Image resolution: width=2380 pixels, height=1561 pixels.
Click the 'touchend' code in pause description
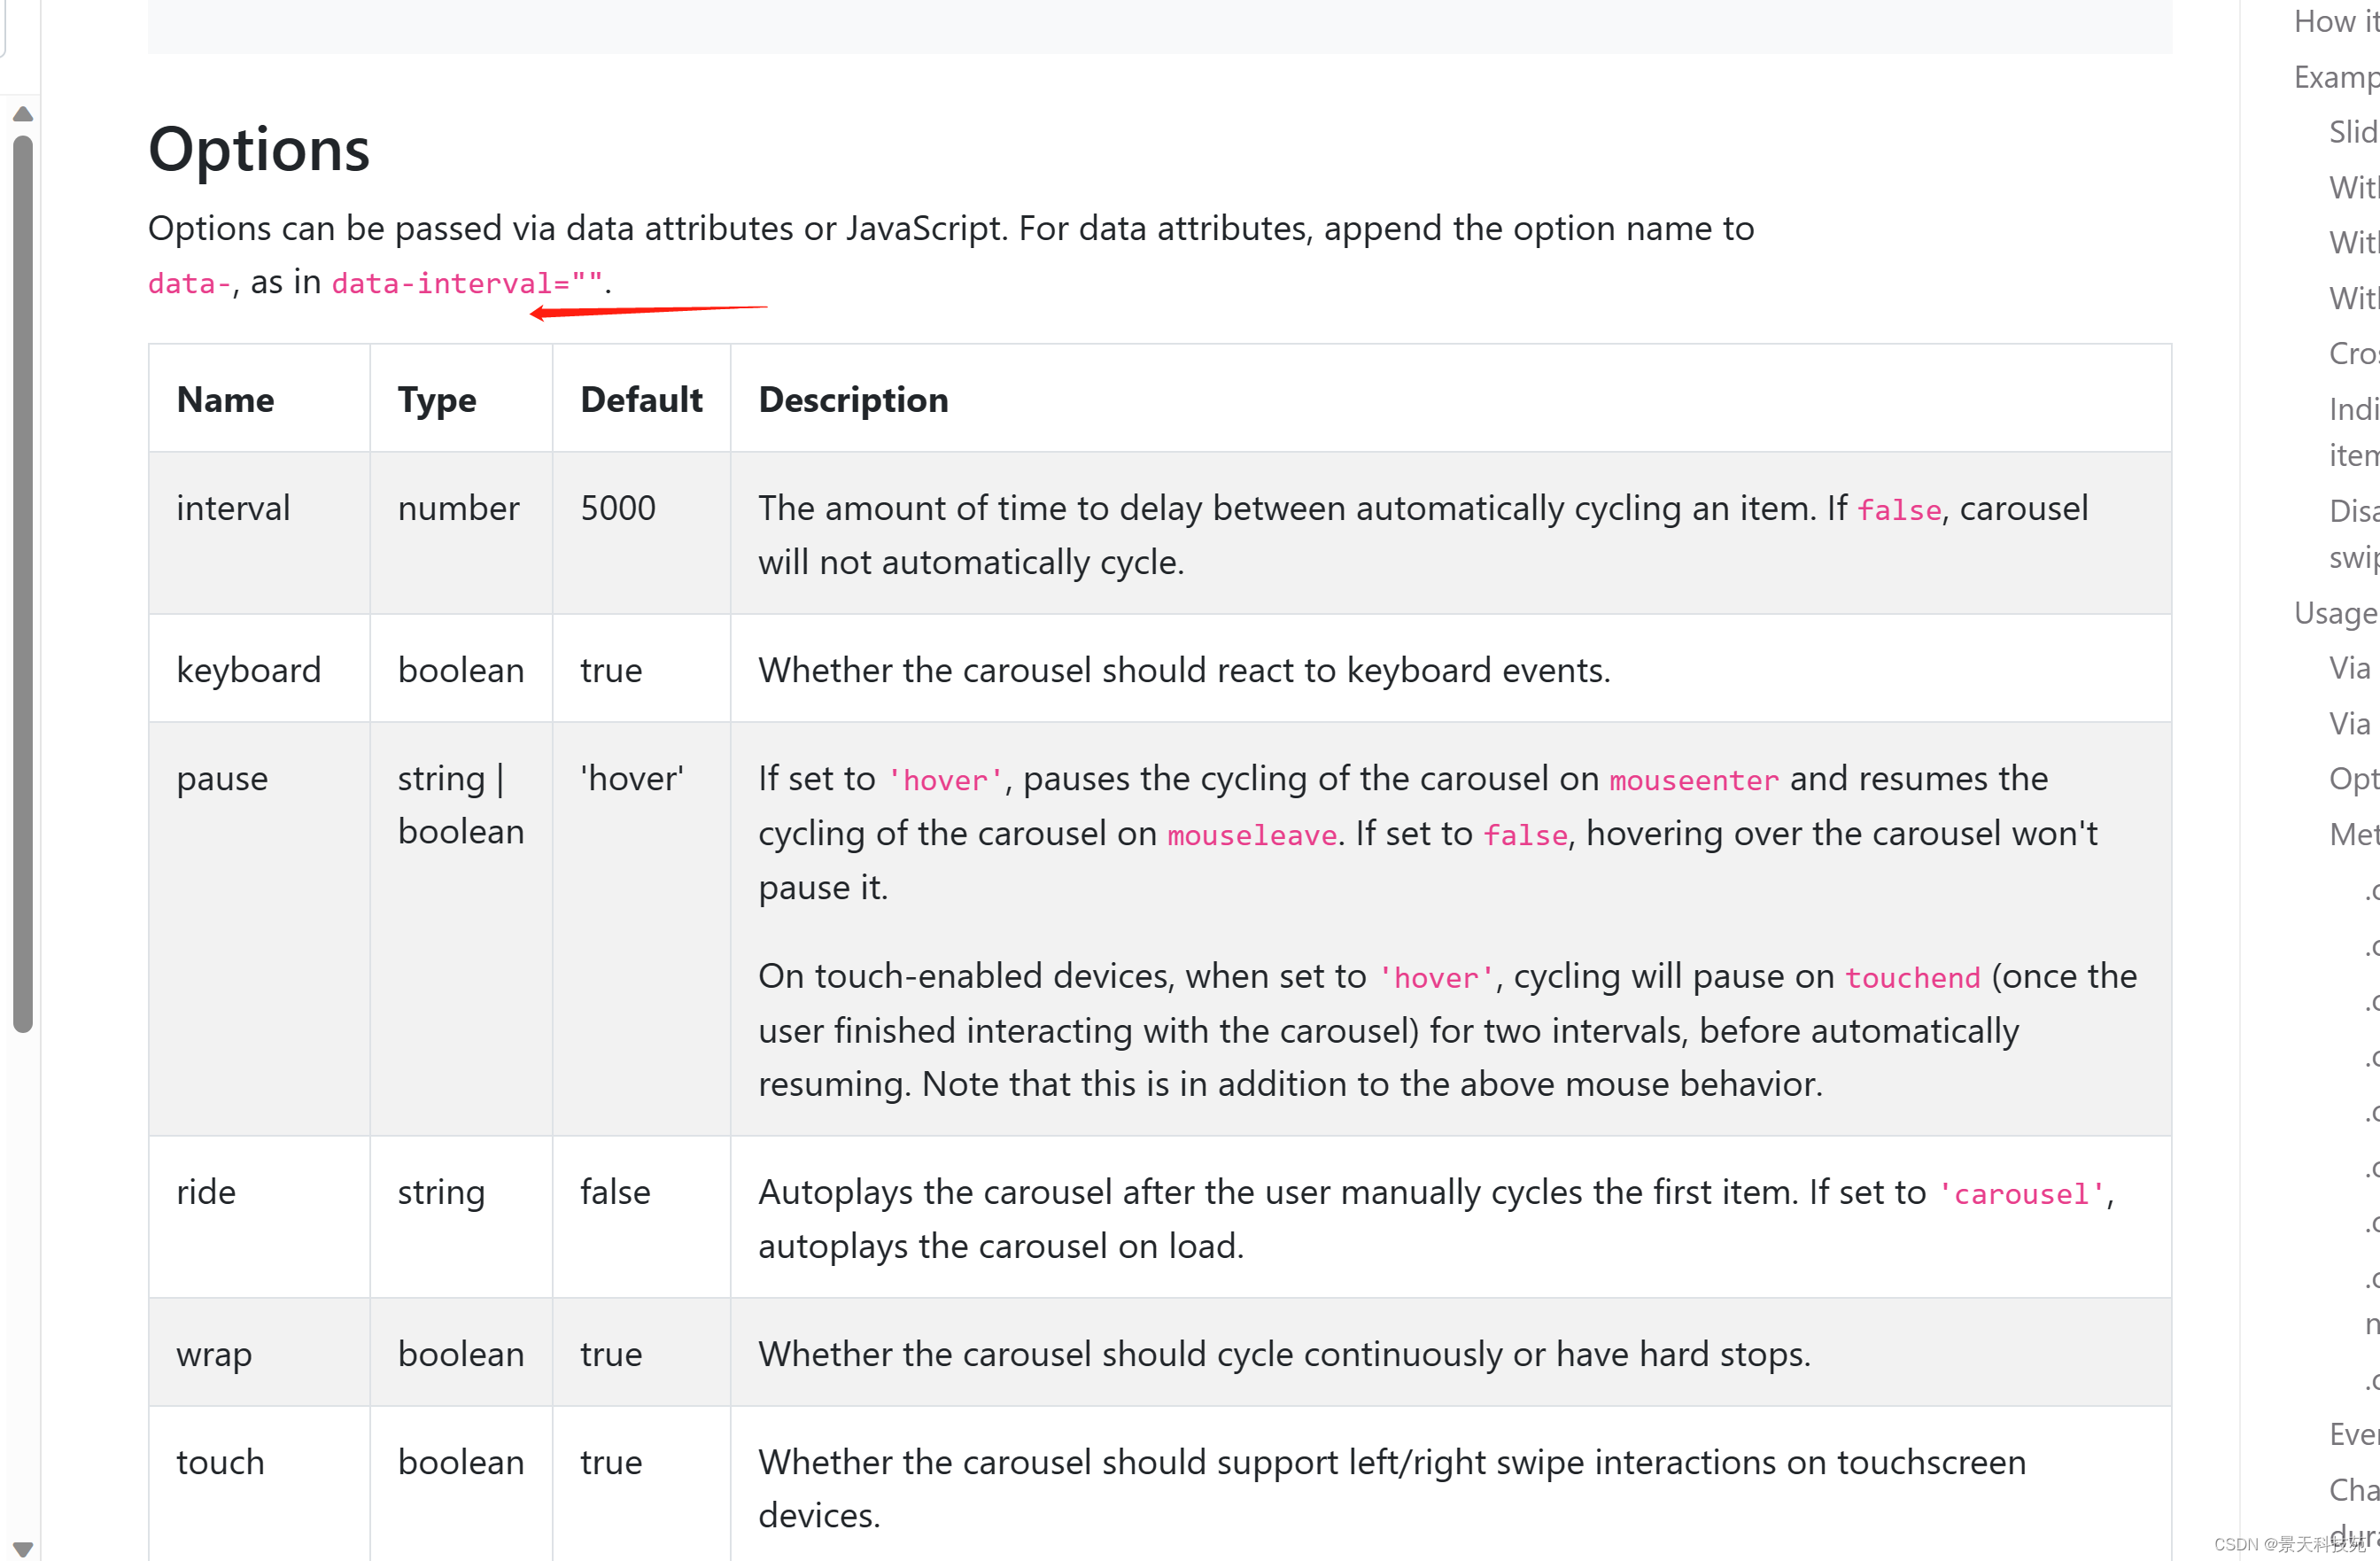click(1912, 977)
